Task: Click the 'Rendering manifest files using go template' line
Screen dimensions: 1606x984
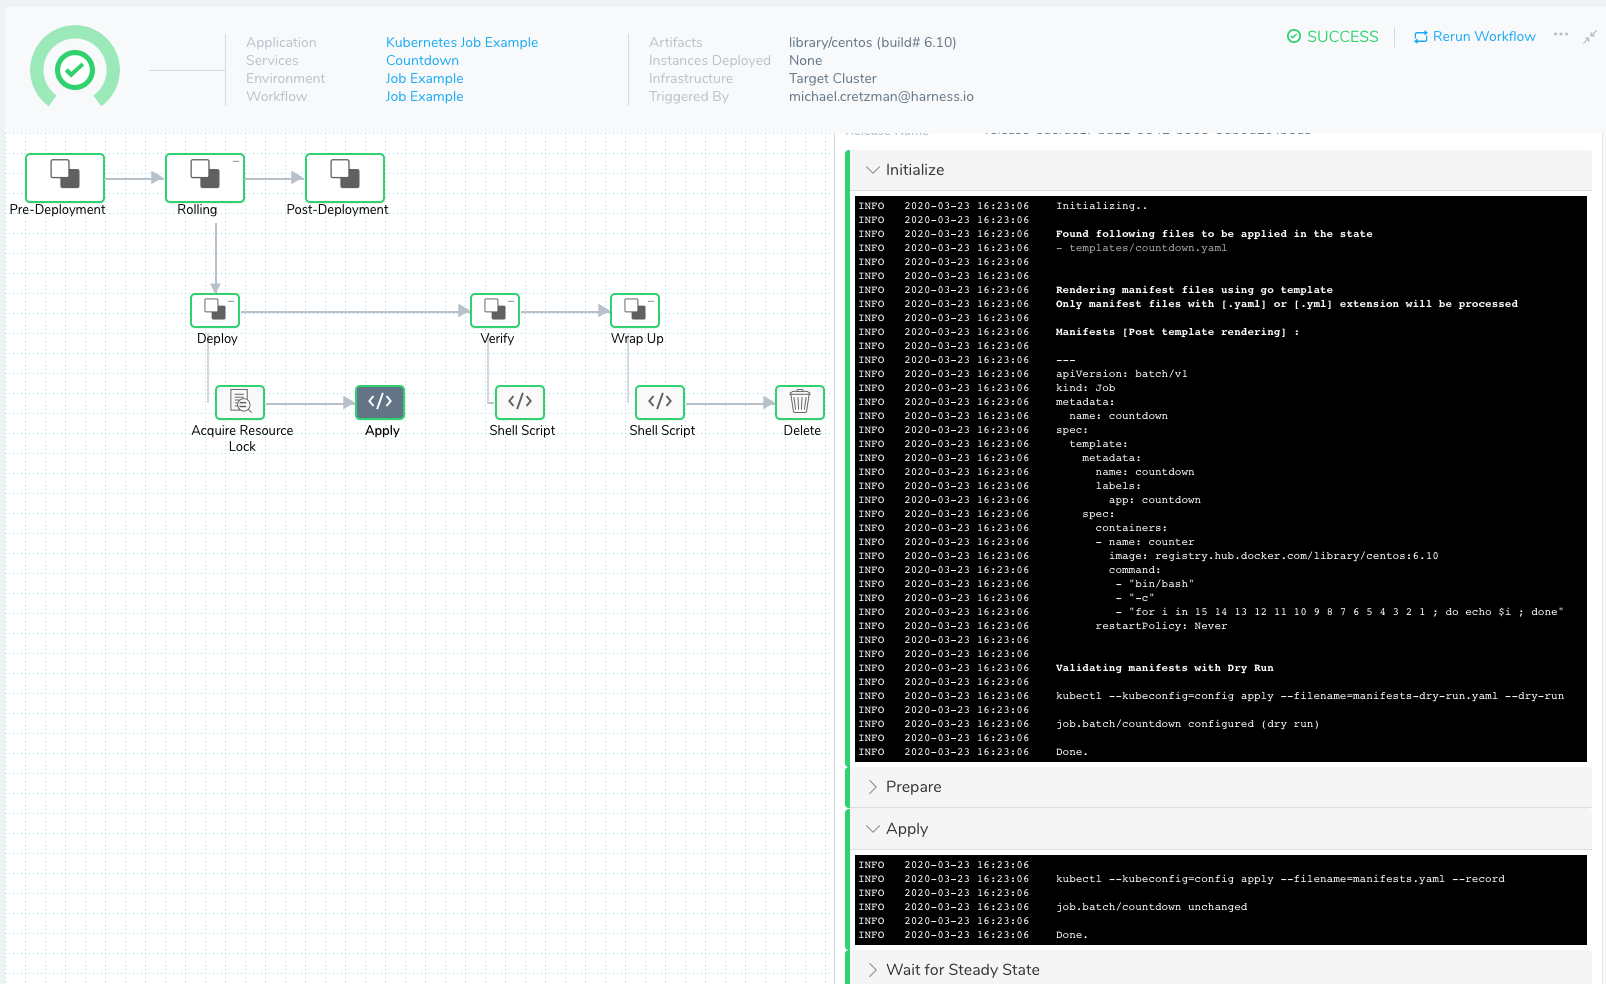Action: pyautogui.click(x=1194, y=290)
